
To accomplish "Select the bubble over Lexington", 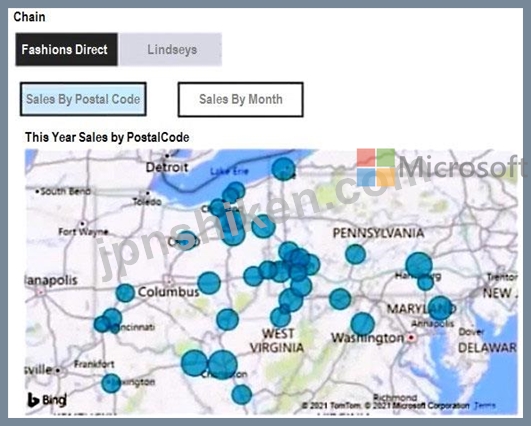I will pyautogui.click(x=111, y=383).
